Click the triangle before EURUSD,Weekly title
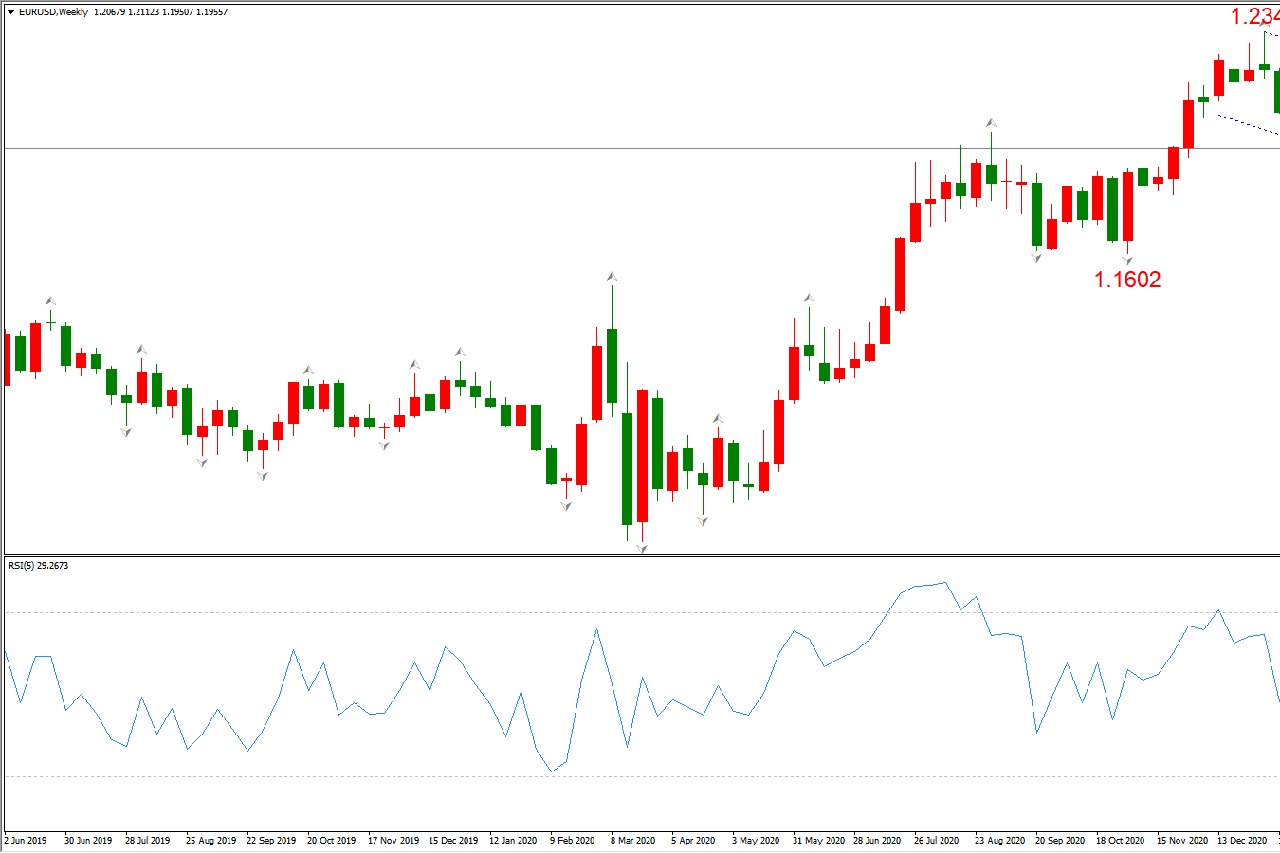1280x853 pixels. pyautogui.click(x=10, y=12)
